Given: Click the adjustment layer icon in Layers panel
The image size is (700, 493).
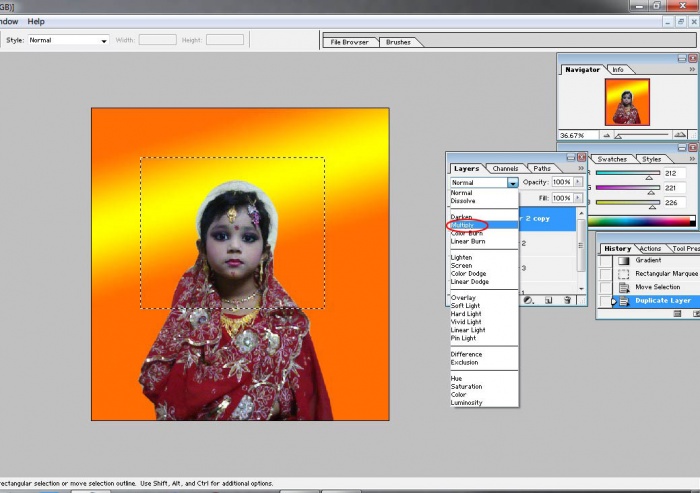Looking at the screenshot, I should pos(530,299).
